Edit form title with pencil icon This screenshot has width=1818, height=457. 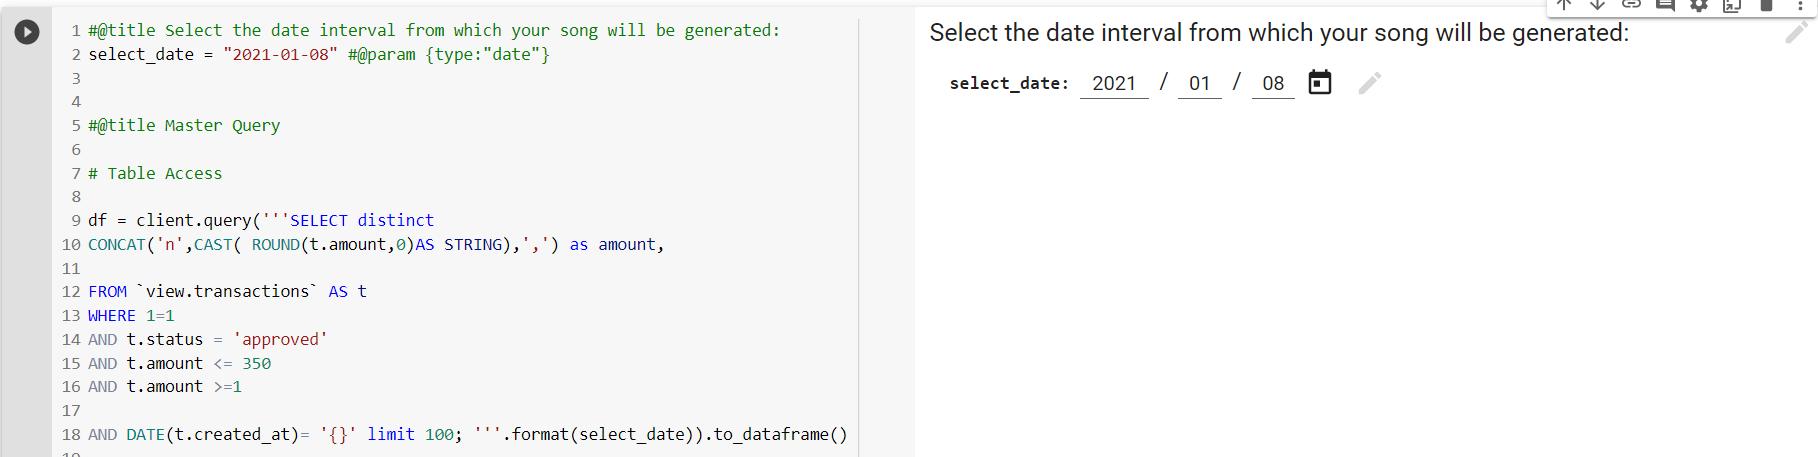[x=1796, y=32]
